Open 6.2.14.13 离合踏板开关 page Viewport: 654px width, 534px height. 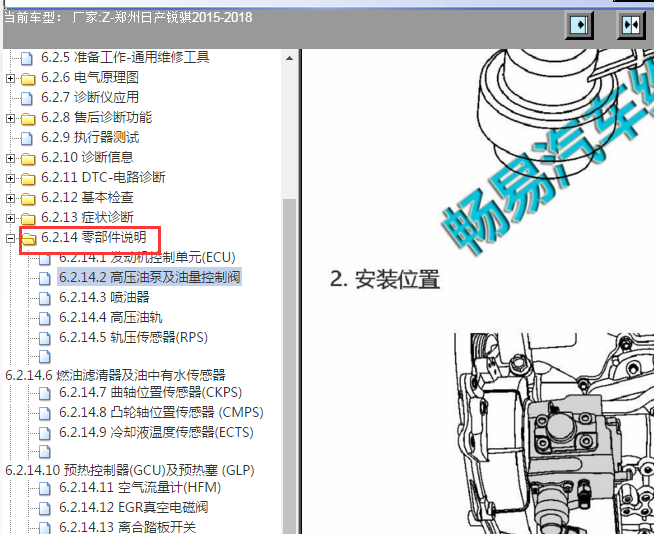coord(127,527)
